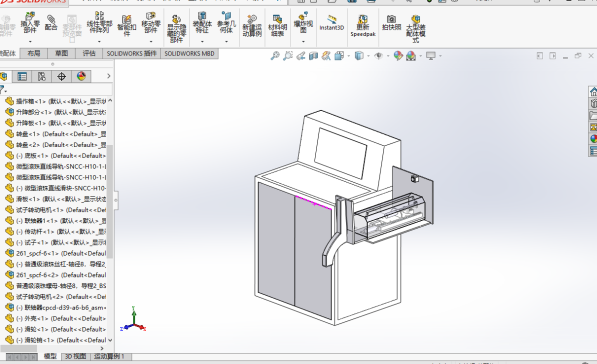Switch to the 3D 视图 bottom tab
The height and width of the screenshot is (364, 597).
tap(75, 357)
